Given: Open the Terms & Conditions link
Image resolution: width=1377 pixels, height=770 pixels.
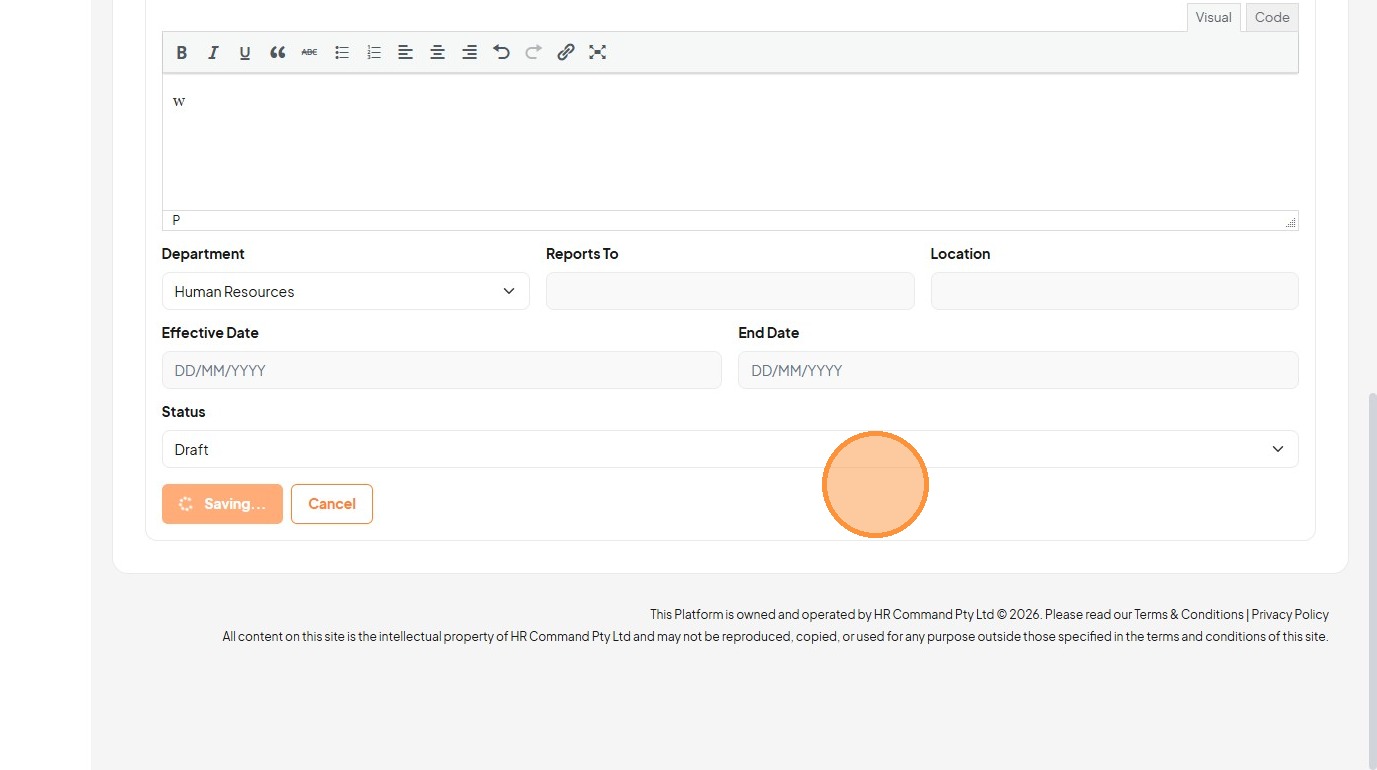Looking at the screenshot, I should coord(1189,614).
